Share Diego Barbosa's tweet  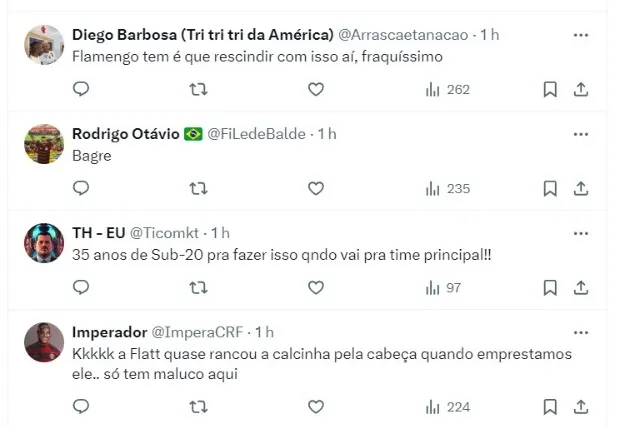tap(581, 89)
